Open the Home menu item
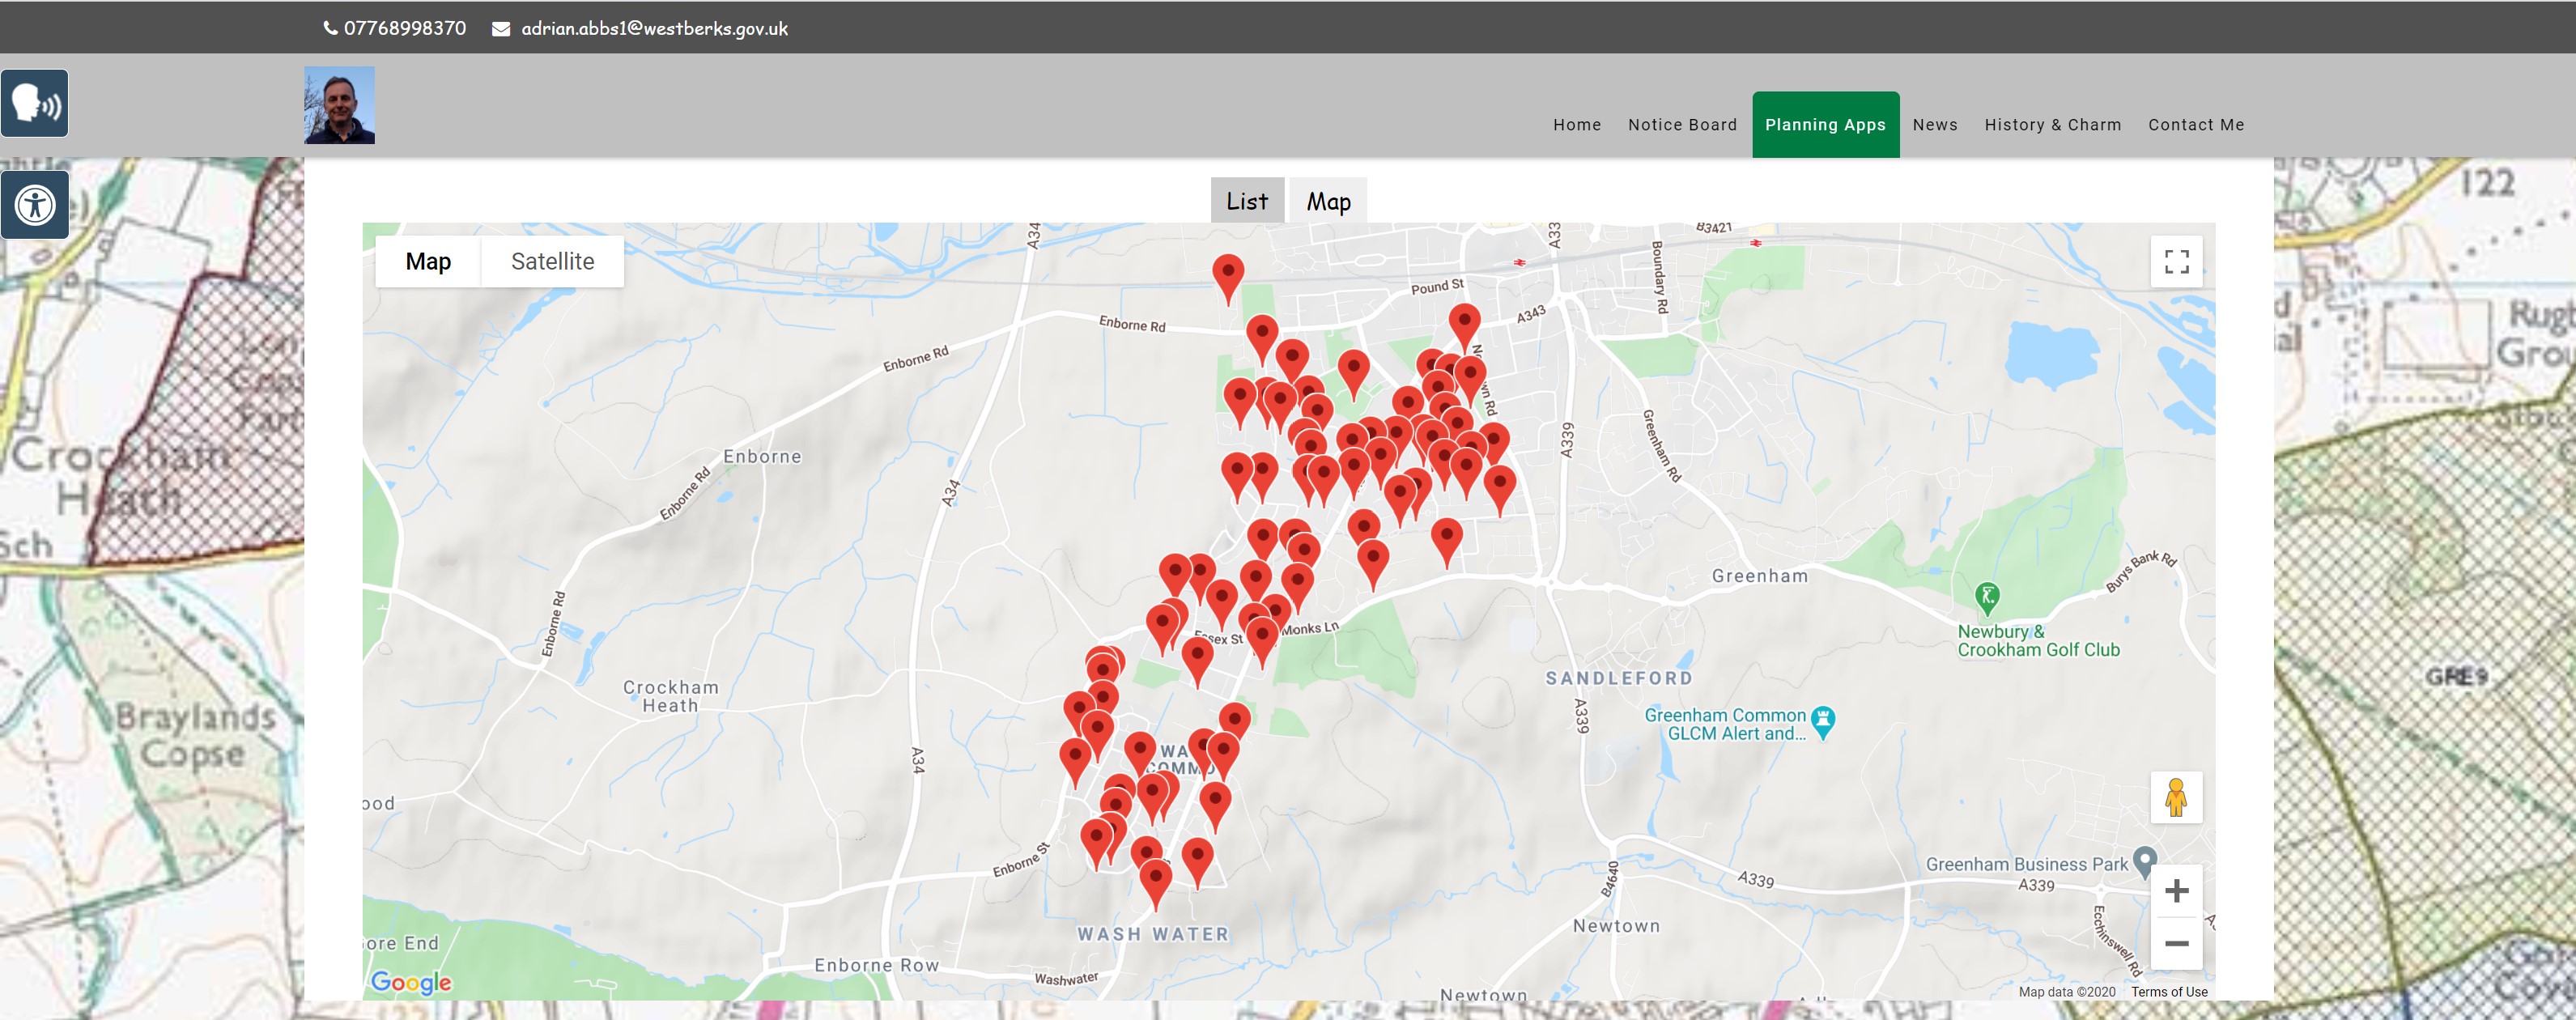The height and width of the screenshot is (1020, 2576). [x=1577, y=125]
